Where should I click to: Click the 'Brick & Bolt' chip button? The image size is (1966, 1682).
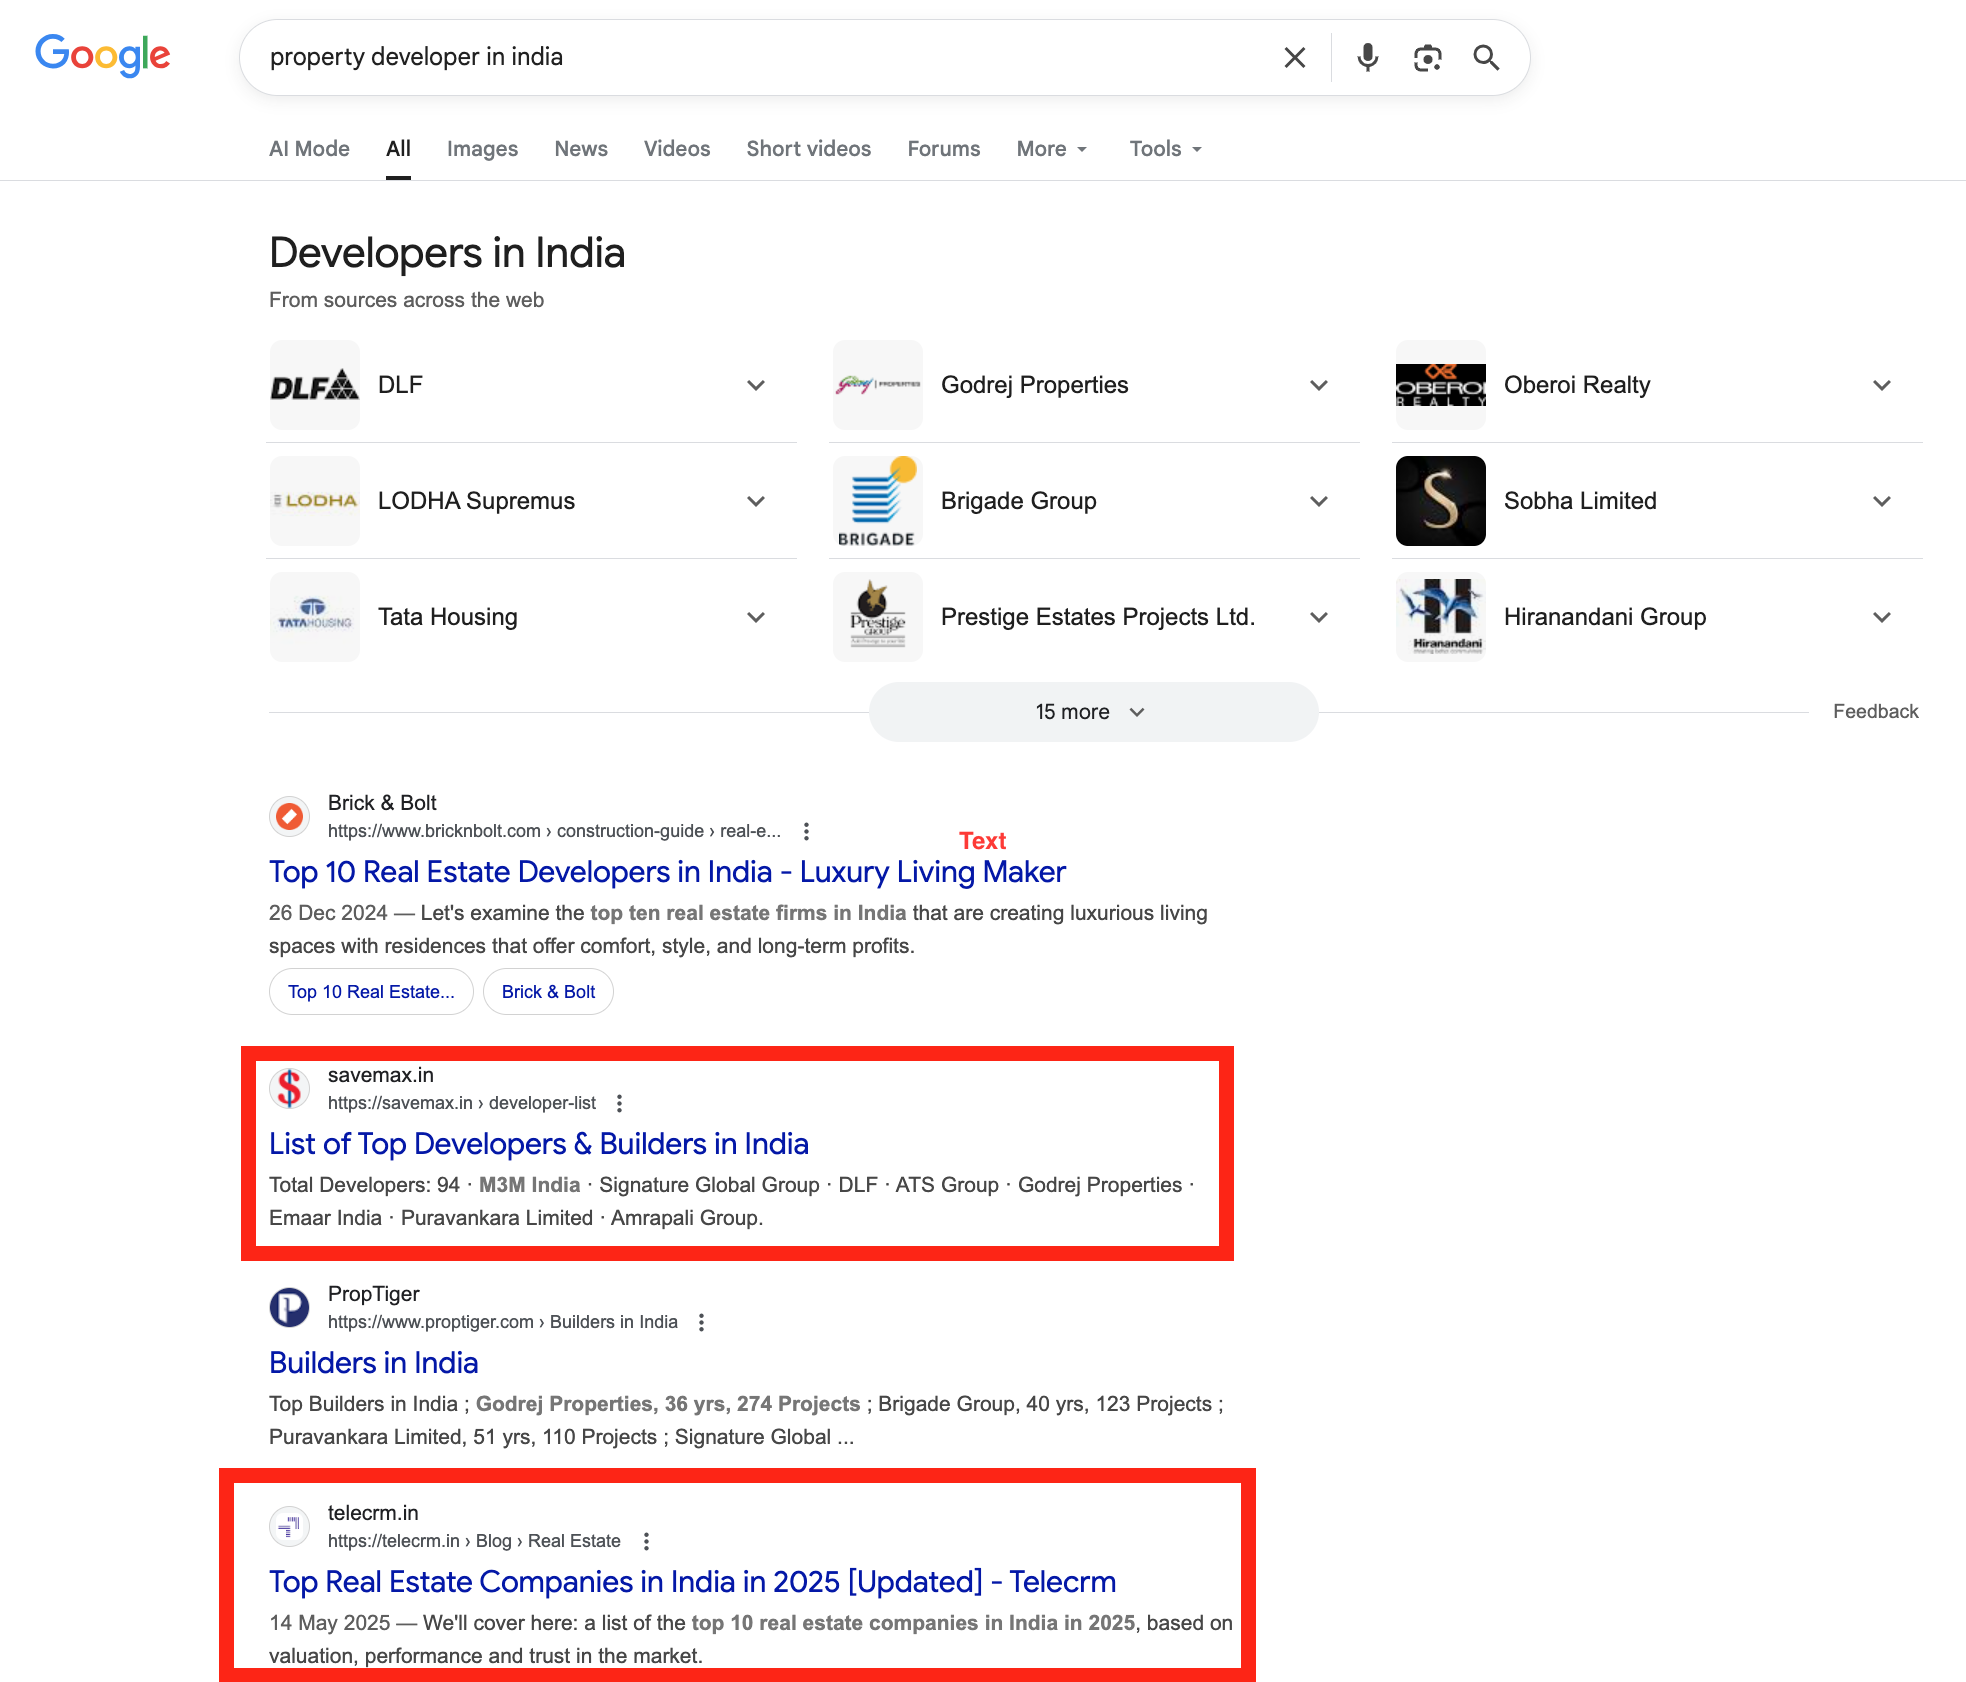(x=548, y=992)
